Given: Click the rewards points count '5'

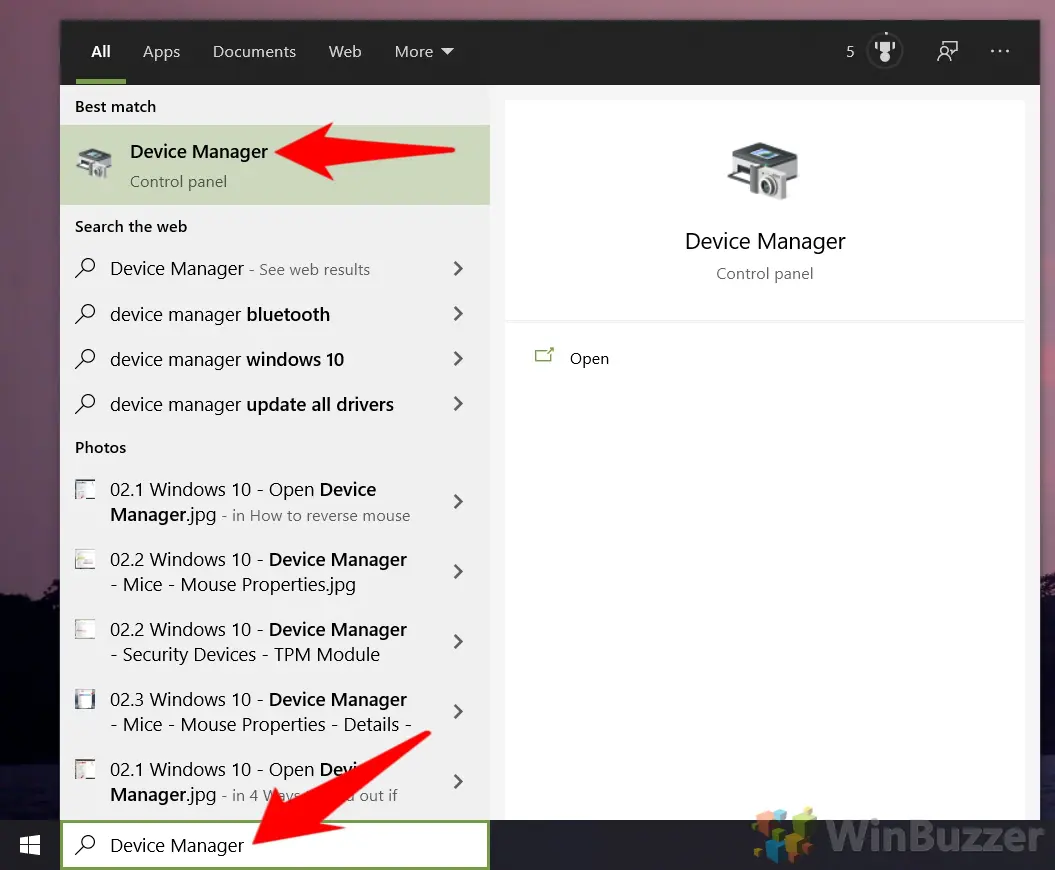Looking at the screenshot, I should (850, 52).
